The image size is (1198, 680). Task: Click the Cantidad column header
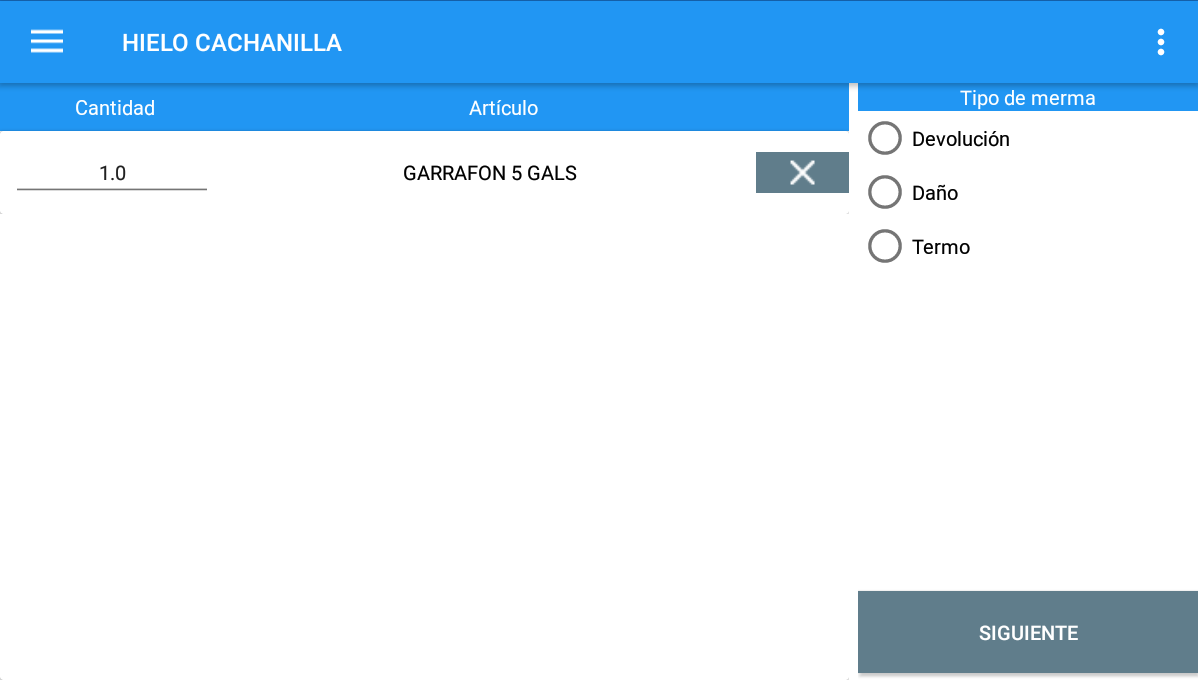pyautogui.click(x=115, y=108)
